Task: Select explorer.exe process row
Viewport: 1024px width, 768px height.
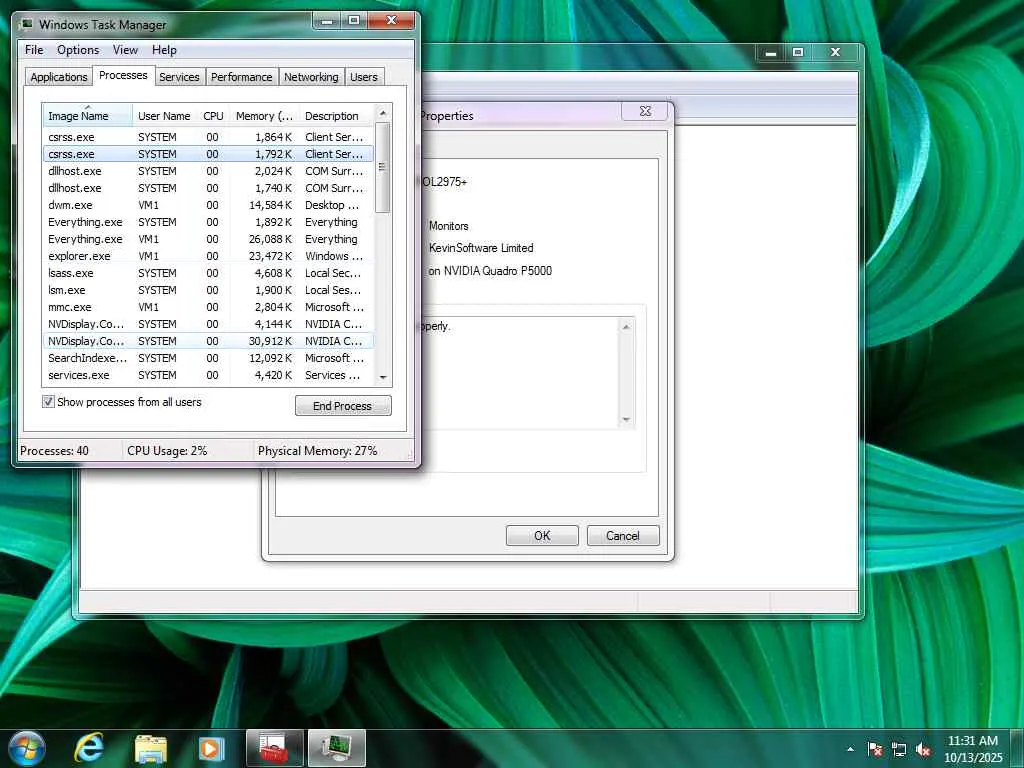Action: coord(208,256)
